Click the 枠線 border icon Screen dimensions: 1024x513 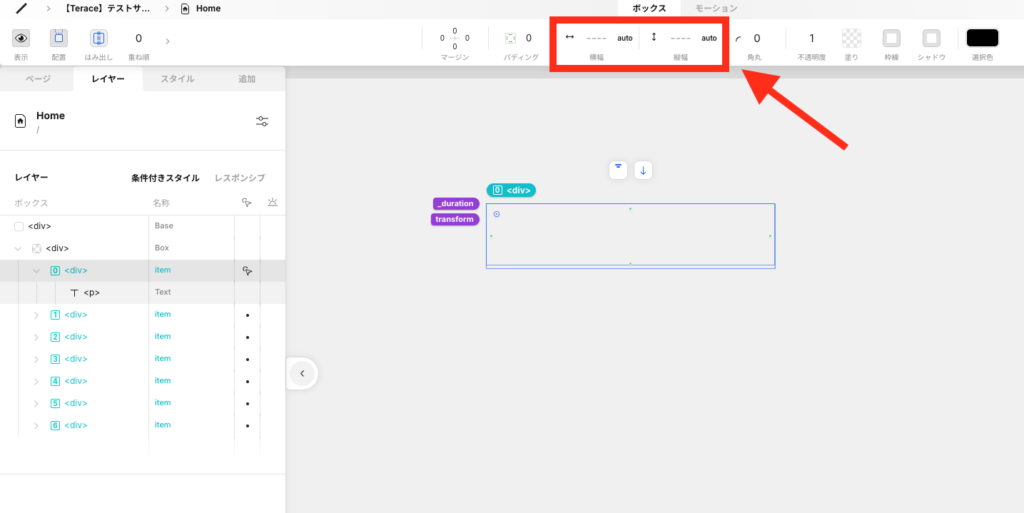891,38
